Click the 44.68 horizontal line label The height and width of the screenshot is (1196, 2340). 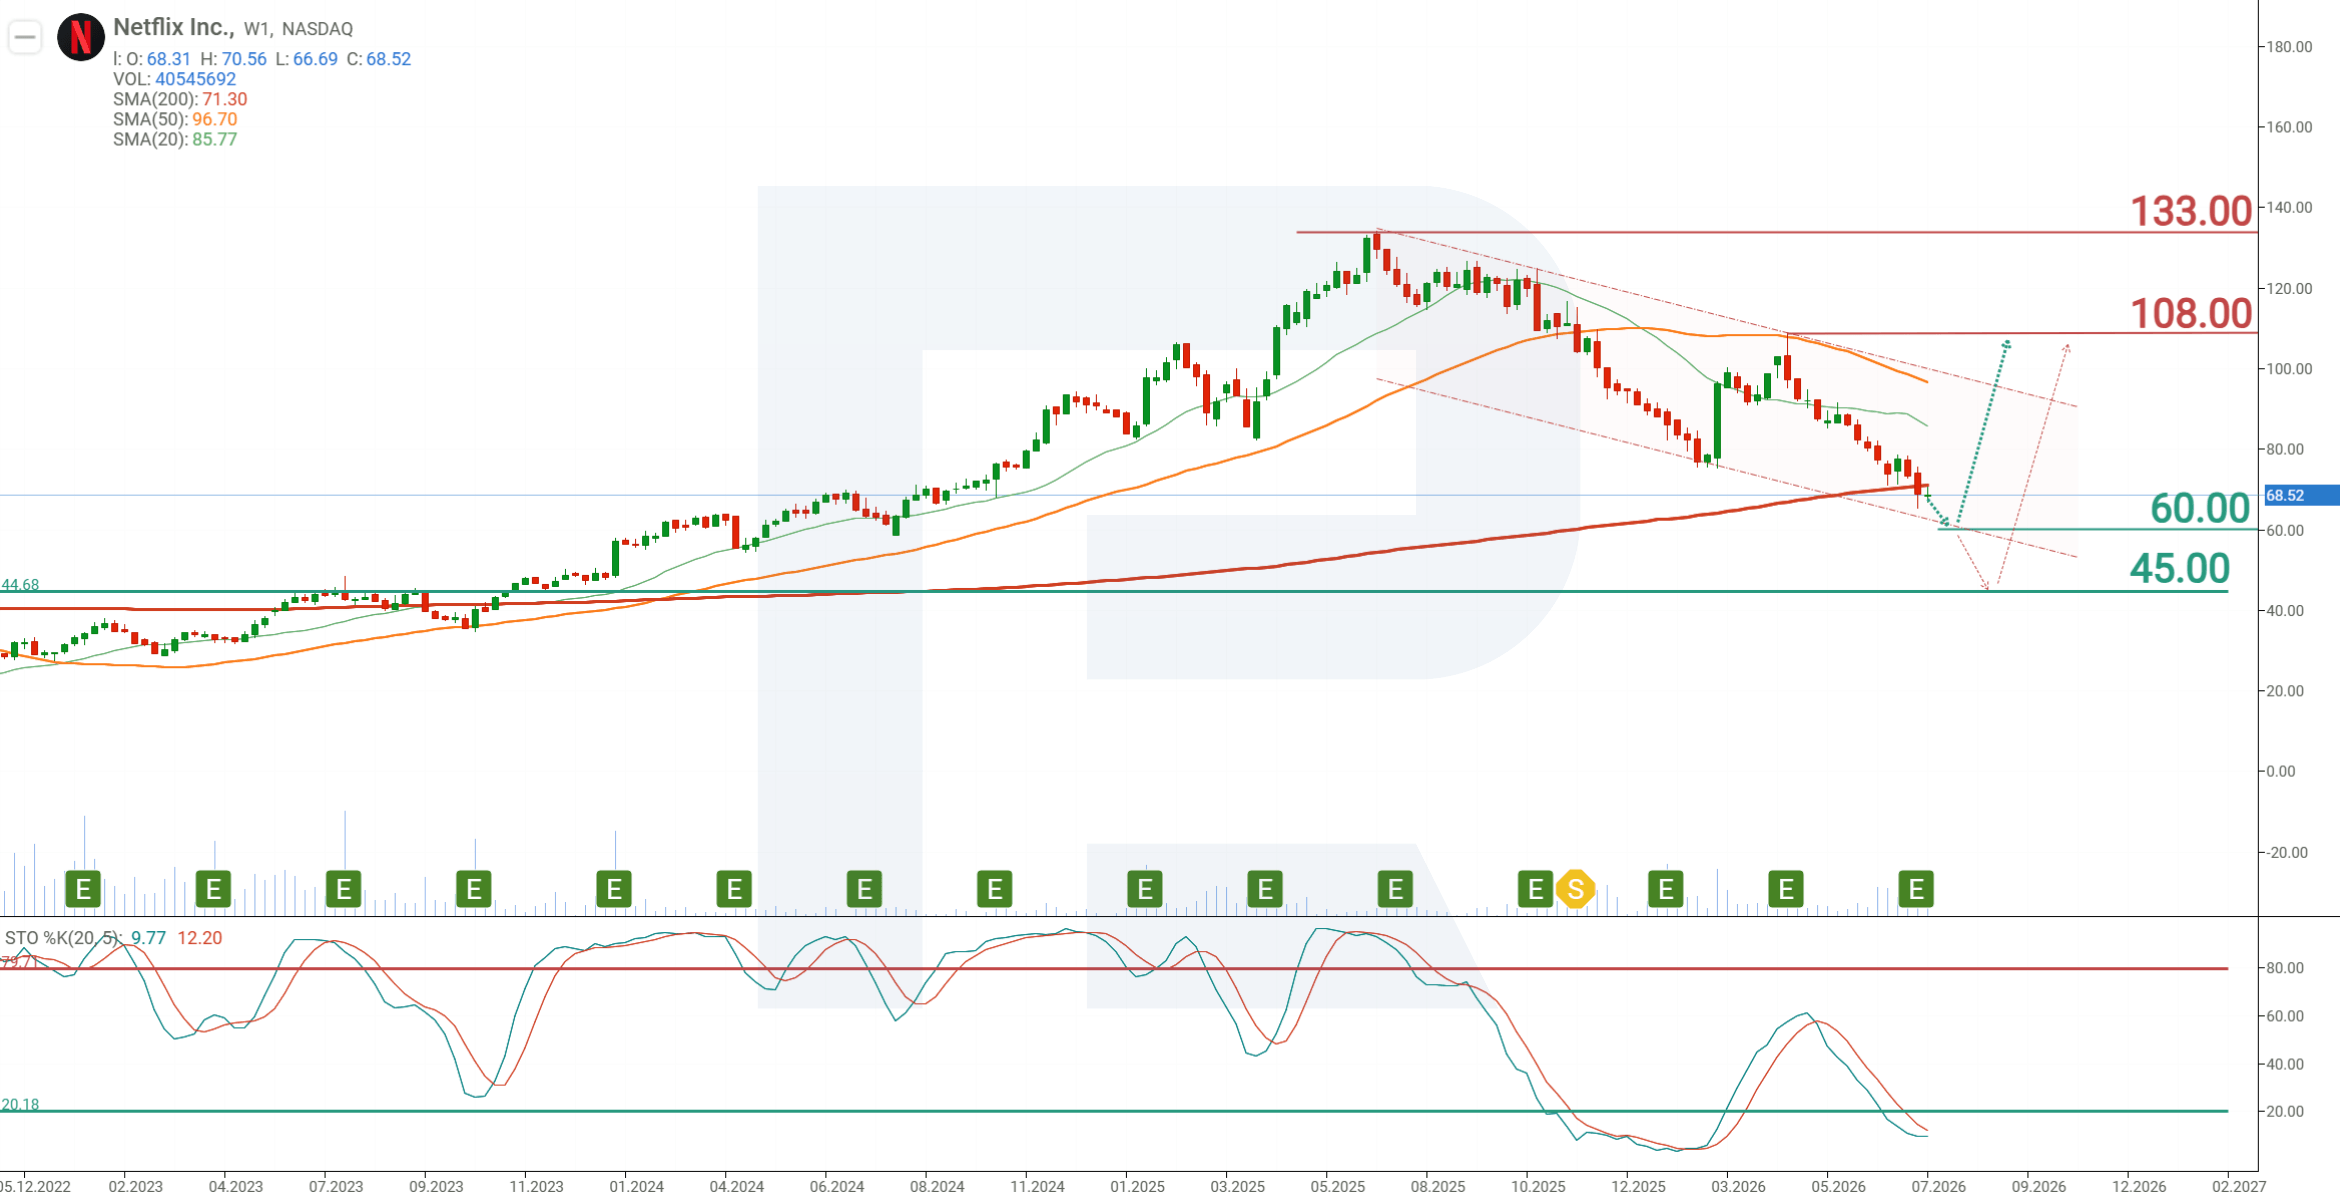click(20, 585)
